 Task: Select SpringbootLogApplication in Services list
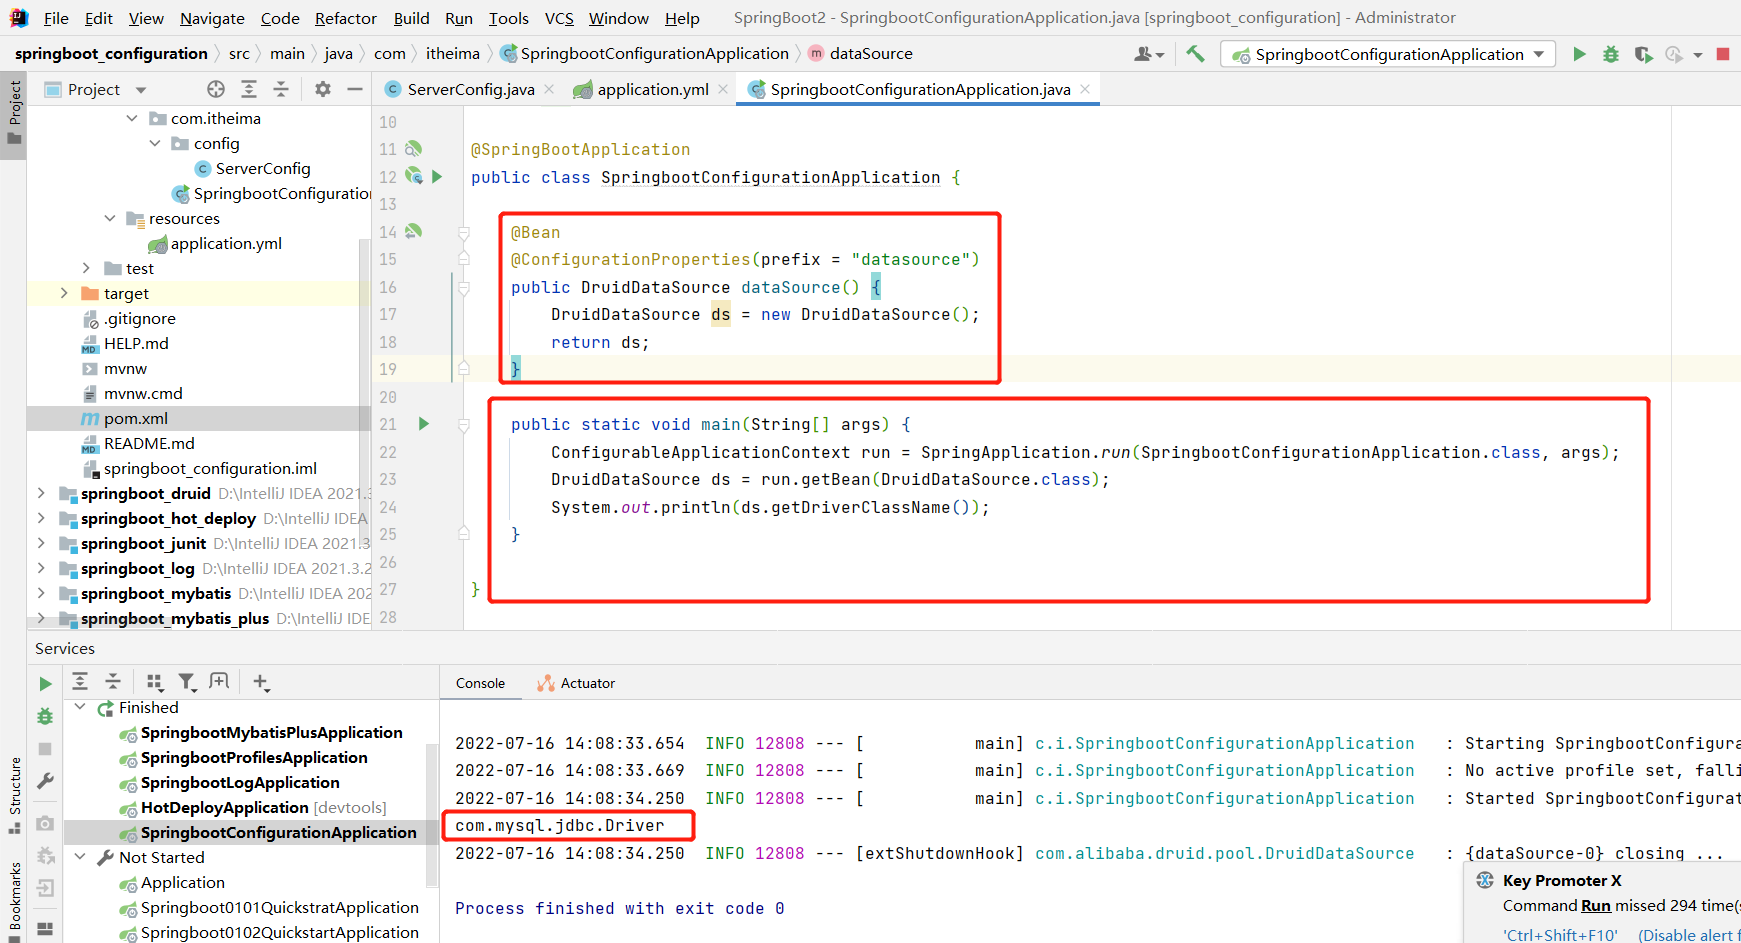[x=240, y=782]
